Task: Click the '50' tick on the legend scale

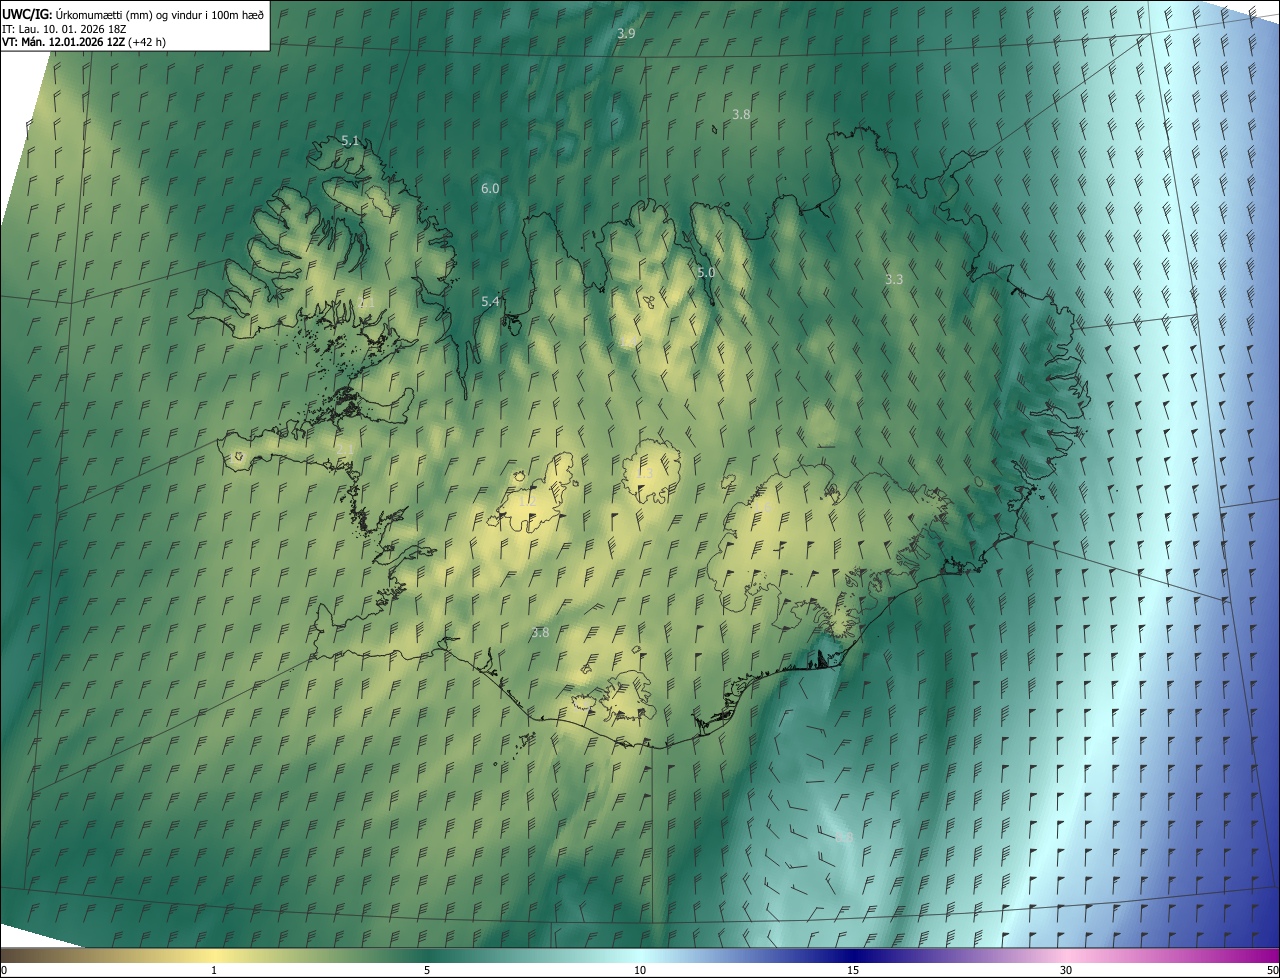Action: [x=1272, y=970]
